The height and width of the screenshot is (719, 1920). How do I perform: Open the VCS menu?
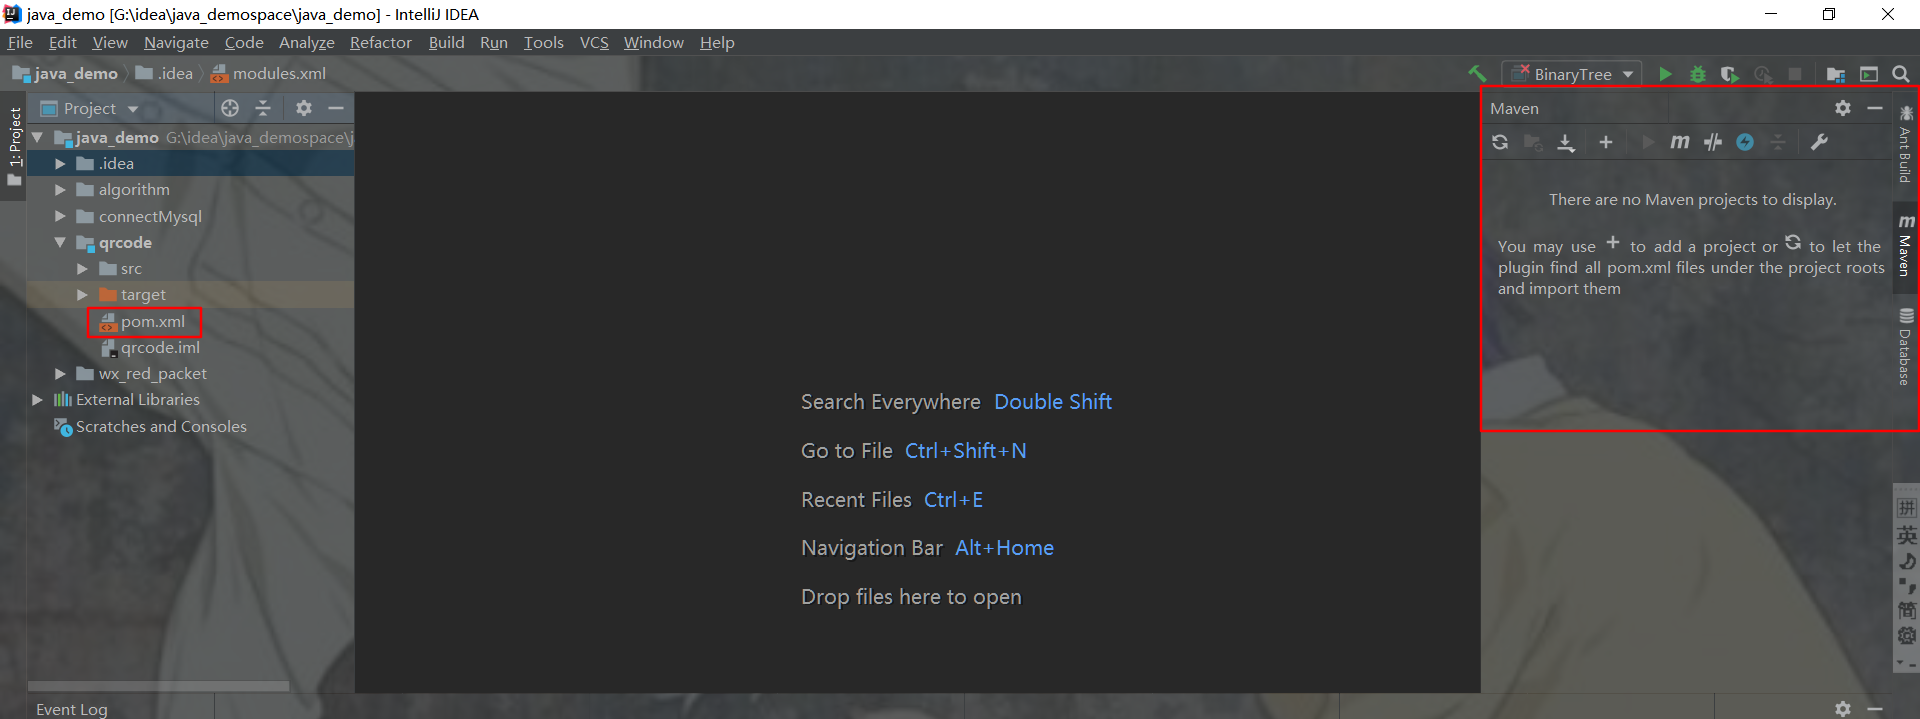(594, 42)
